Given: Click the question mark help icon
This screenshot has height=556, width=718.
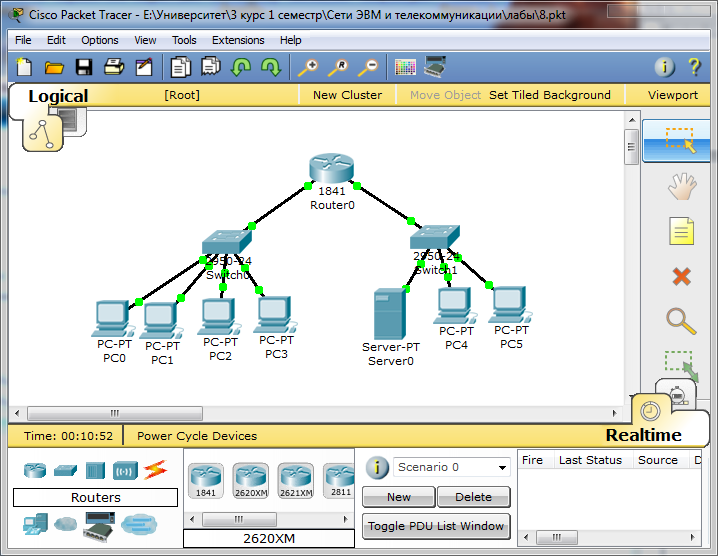Looking at the screenshot, I should click(x=695, y=67).
